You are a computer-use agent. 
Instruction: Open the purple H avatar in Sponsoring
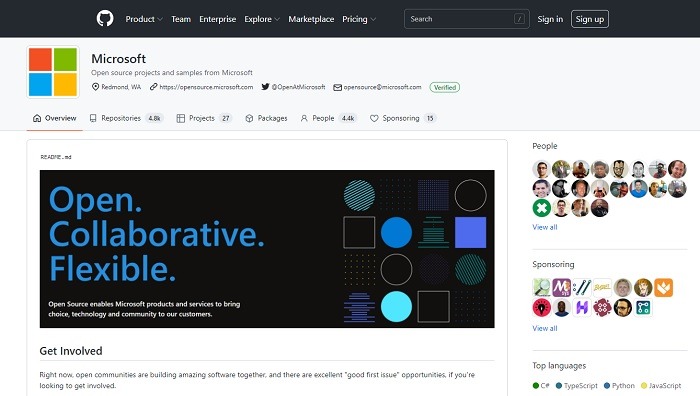pyautogui.click(x=582, y=308)
